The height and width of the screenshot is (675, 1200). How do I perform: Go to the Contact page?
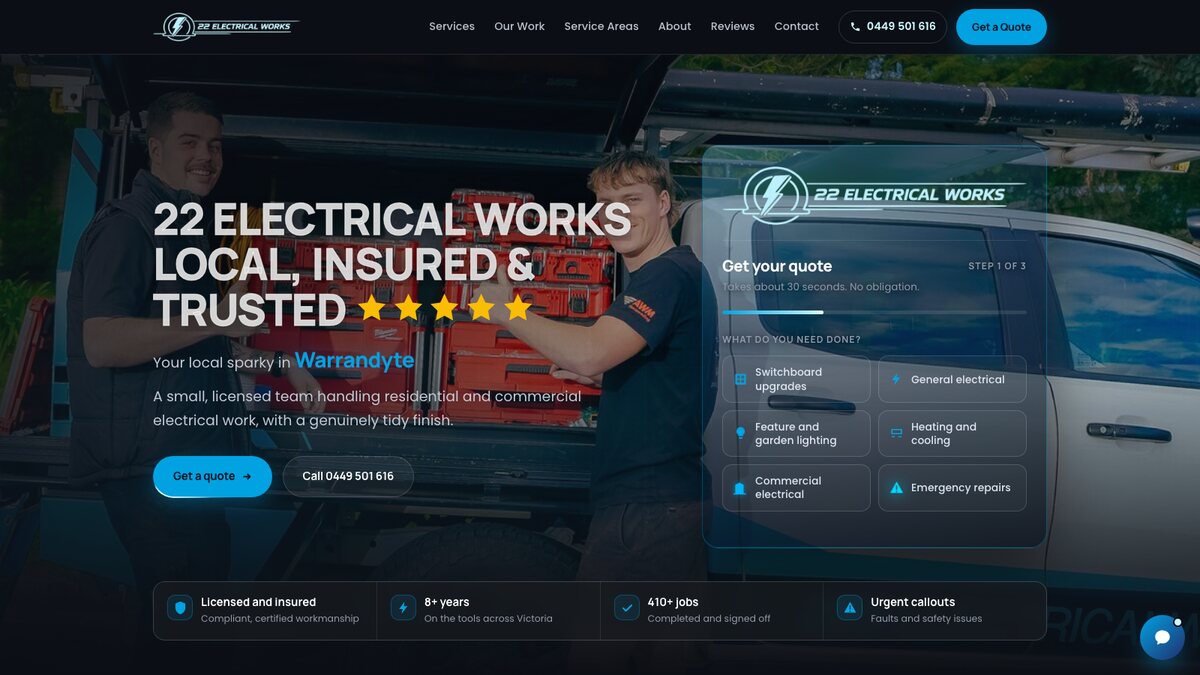pyautogui.click(x=796, y=27)
